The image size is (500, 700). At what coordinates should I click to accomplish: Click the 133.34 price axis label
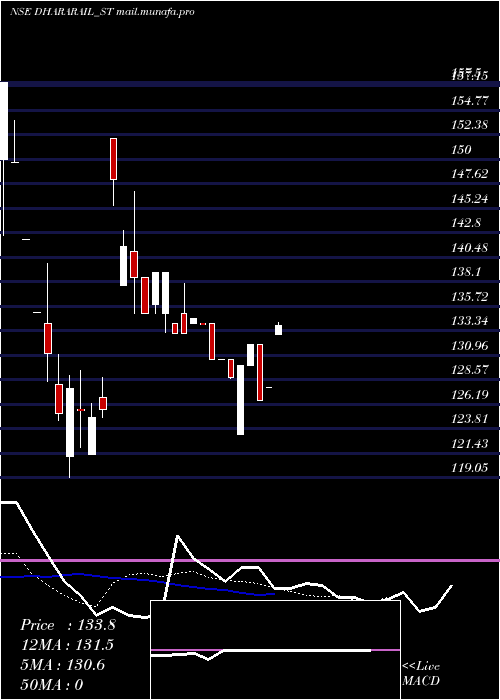click(x=469, y=321)
